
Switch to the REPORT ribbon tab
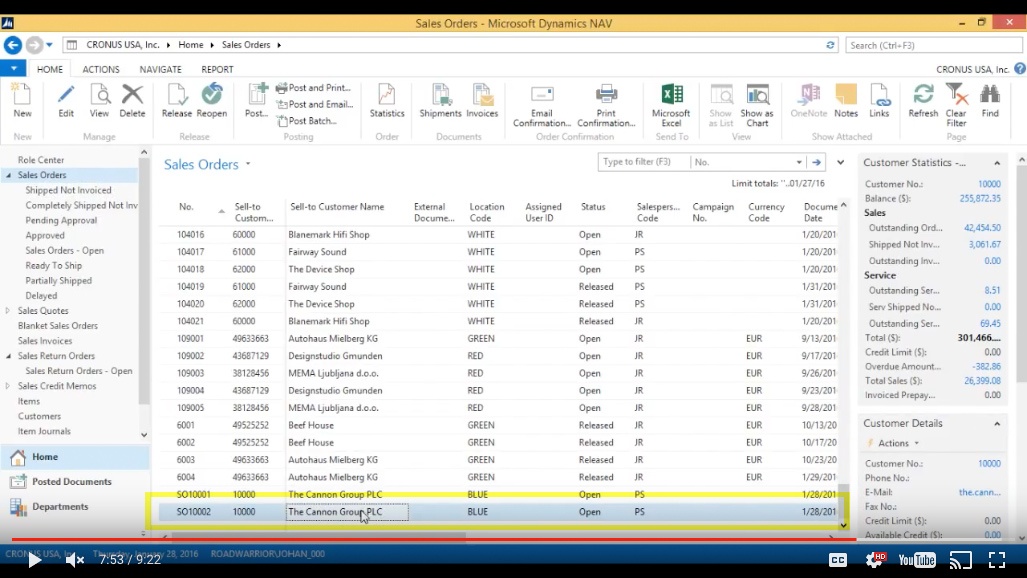(217, 69)
